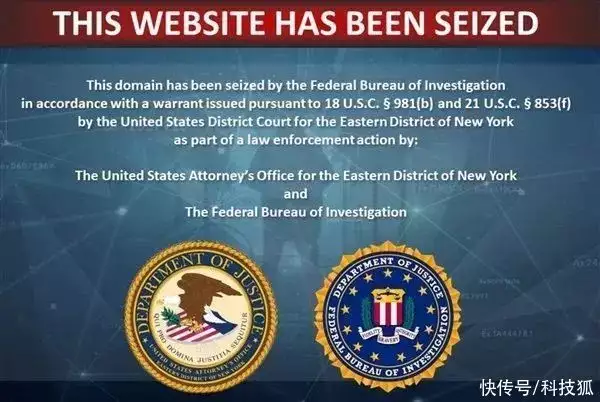Click 'The United States Attorney's Office' line
The width and height of the screenshot is (600, 402).
[295, 176]
